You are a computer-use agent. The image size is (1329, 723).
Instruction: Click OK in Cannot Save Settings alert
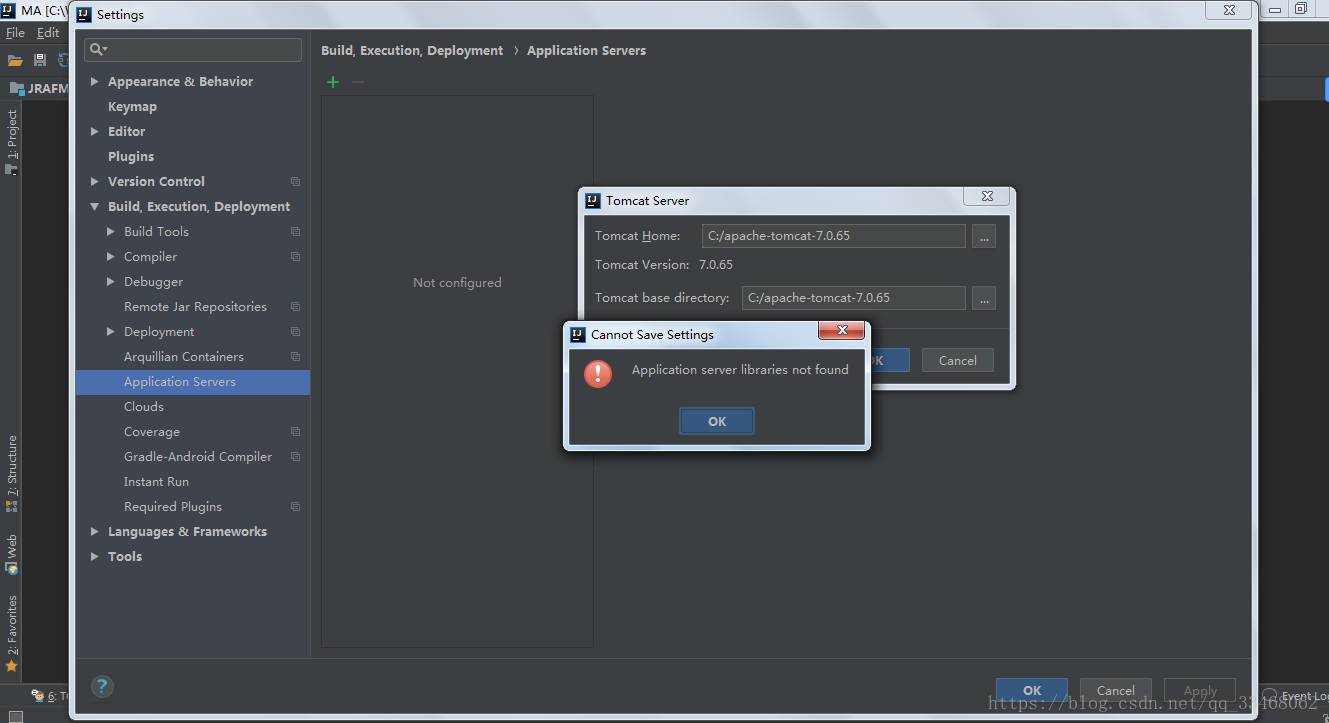[x=717, y=421]
